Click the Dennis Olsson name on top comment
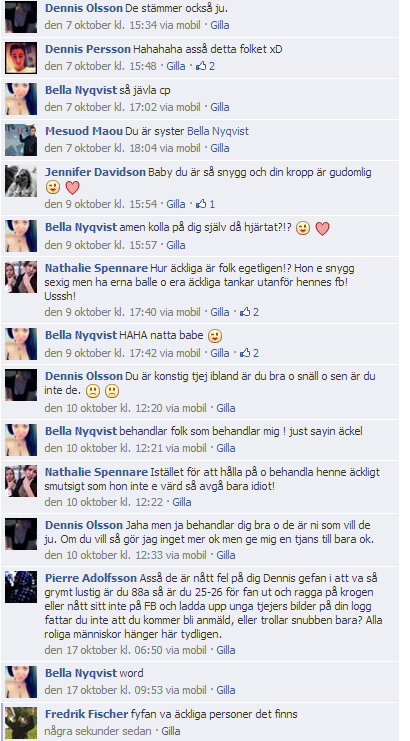The width and height of the screenshot is (410, 741). coord(84,8)
